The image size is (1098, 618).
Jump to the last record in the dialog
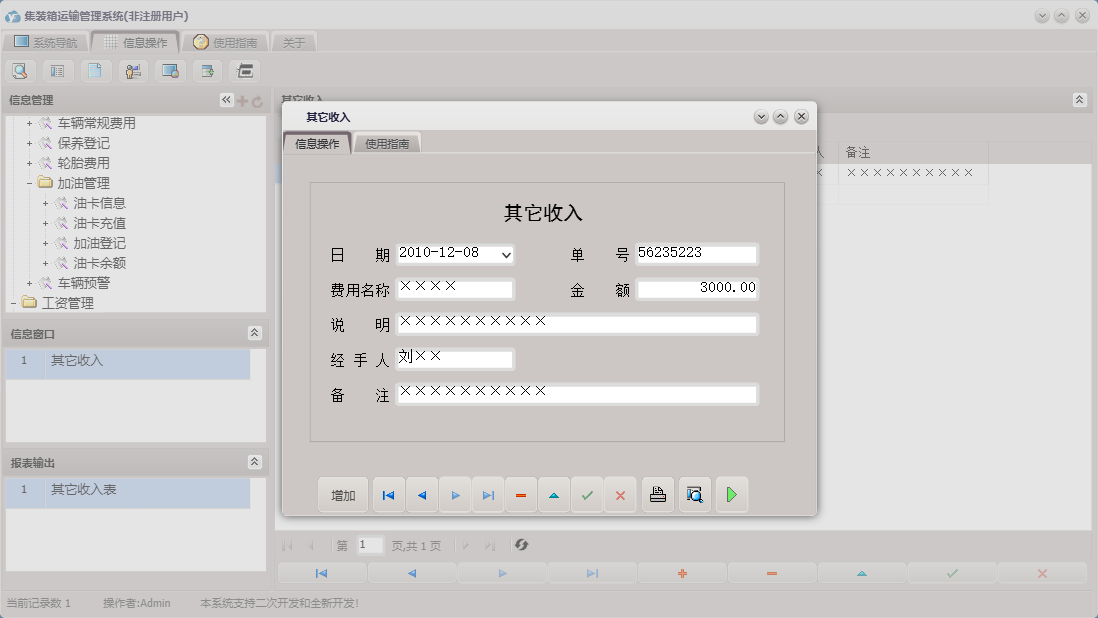(x=488, y=494)
